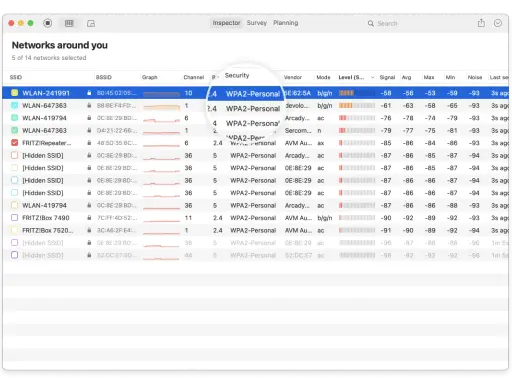Click '5 of 14 networks selected' text
This screenshot has width=512, height=384.
[x=49, y=58]
